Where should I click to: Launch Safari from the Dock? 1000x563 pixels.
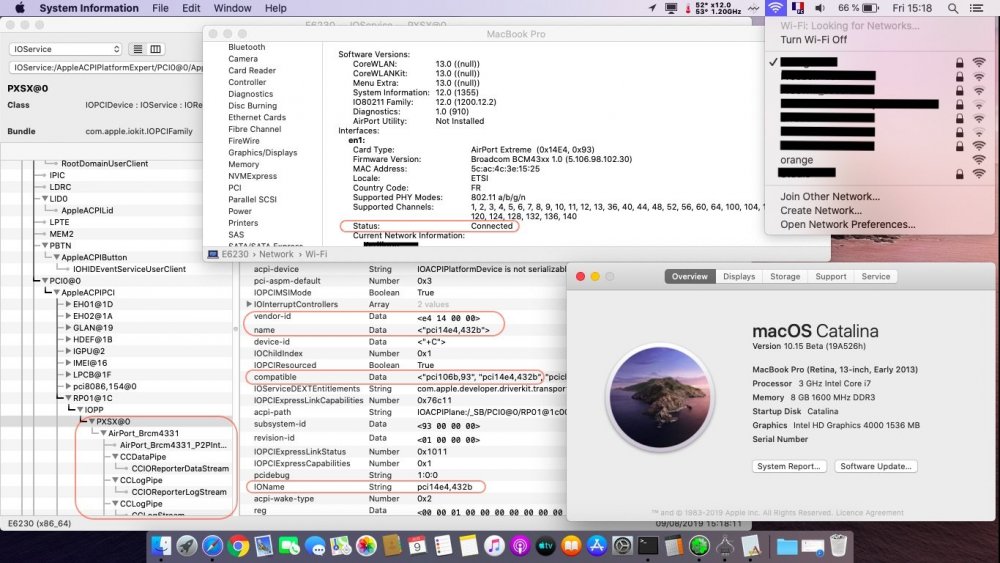click(x=212, y=546)
